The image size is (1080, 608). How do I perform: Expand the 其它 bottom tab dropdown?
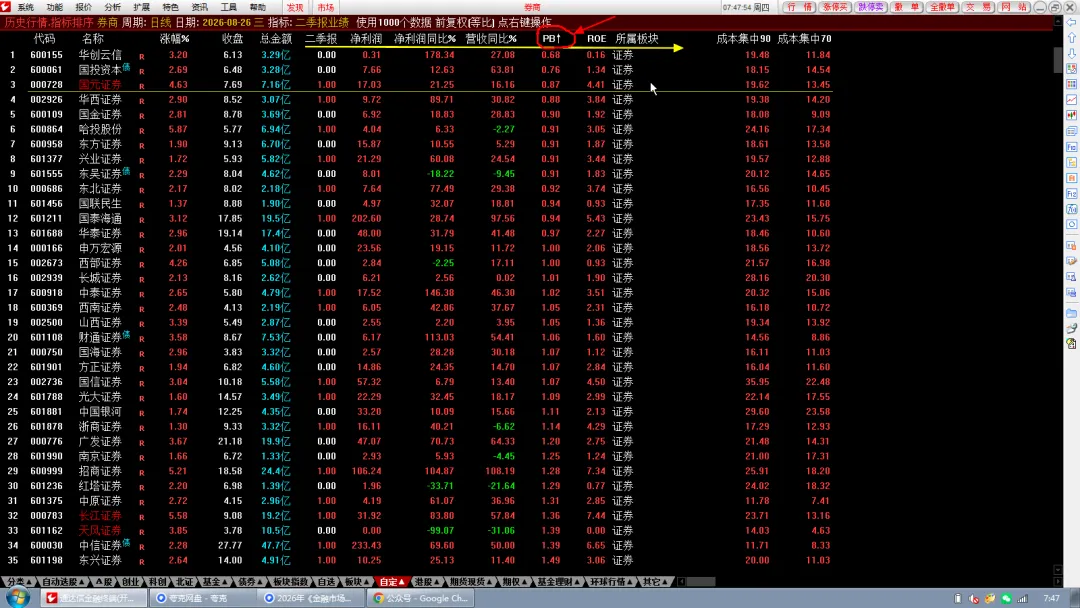tap(665, 583)
